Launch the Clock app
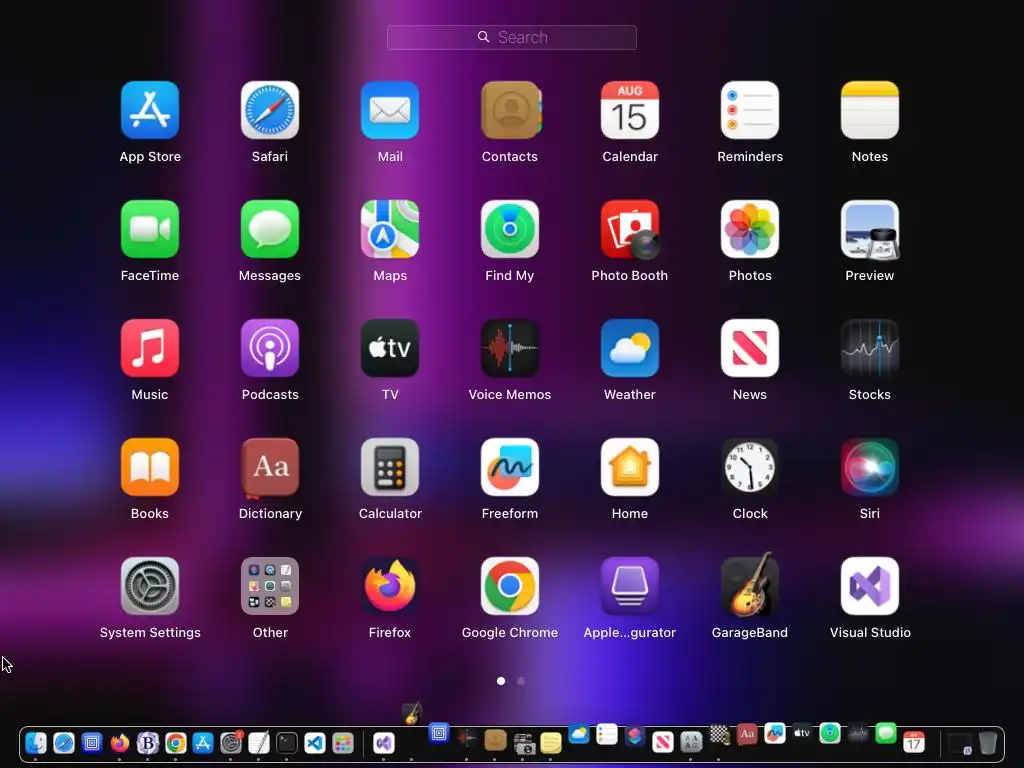 750,467
